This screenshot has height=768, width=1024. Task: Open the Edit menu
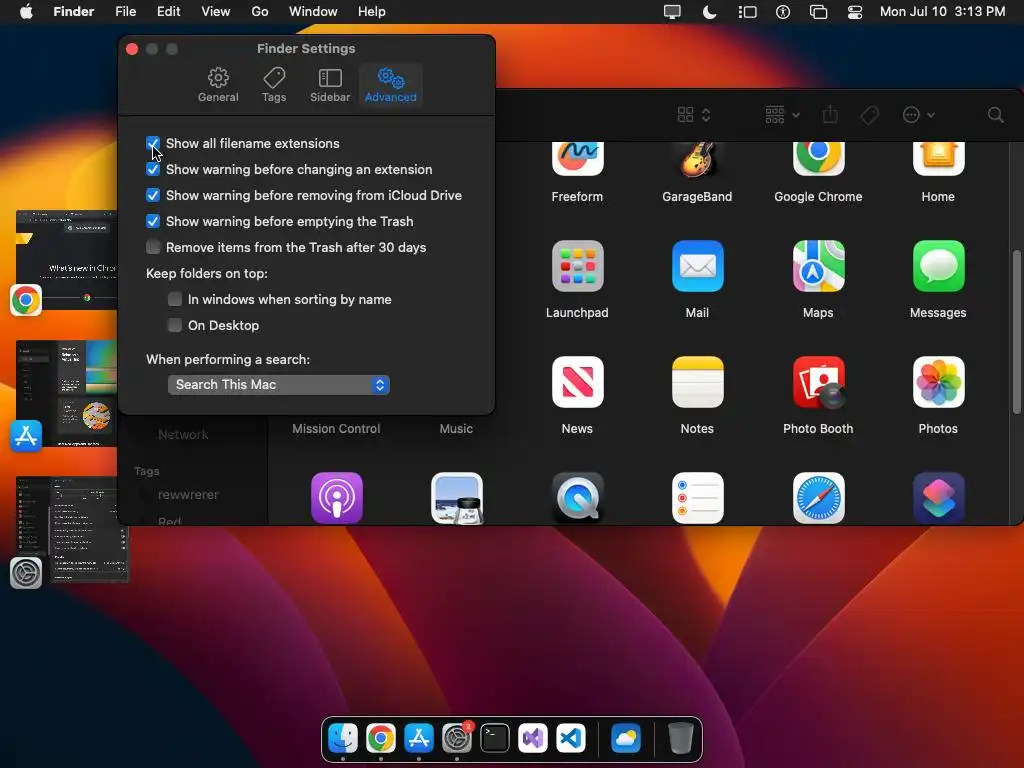click(x=168, y=12)
